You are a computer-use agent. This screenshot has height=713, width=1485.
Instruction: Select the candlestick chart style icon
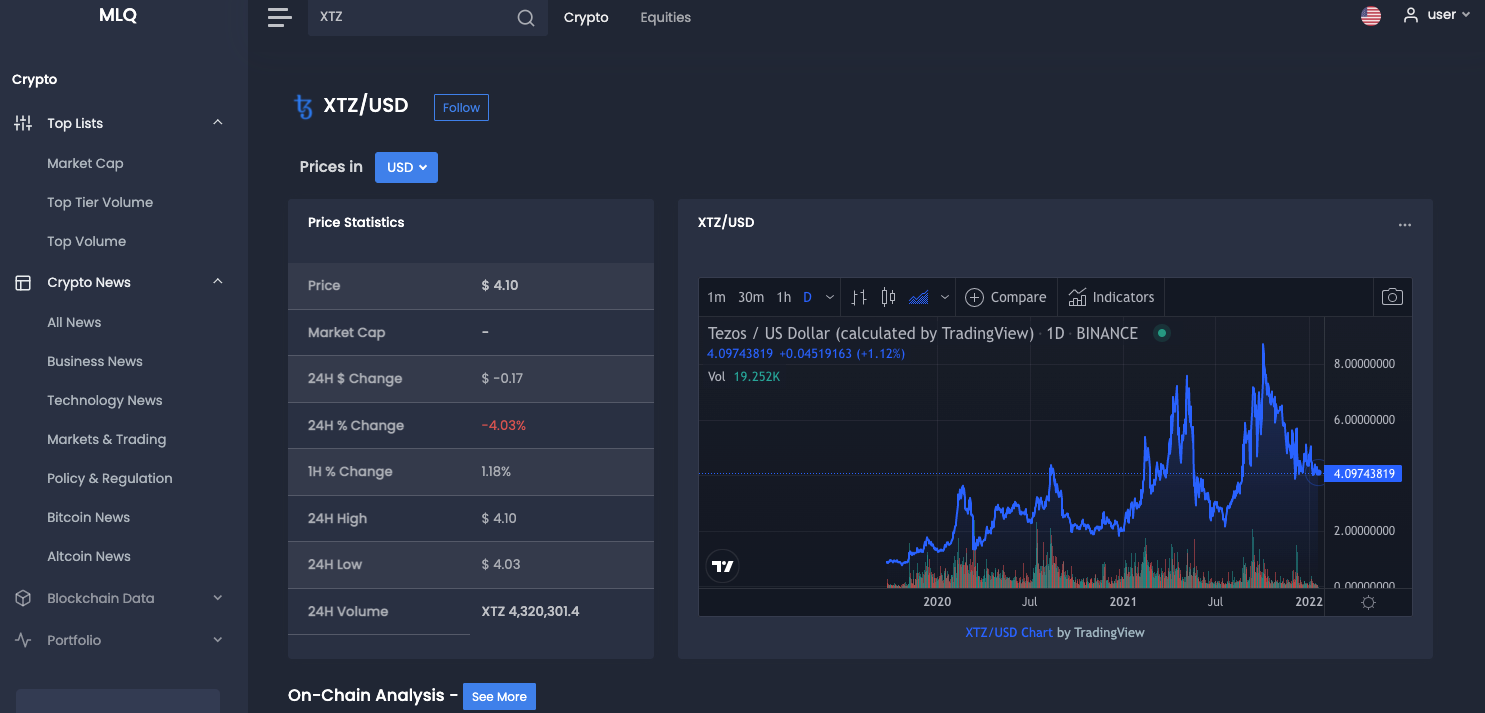[x=888, y=297]
